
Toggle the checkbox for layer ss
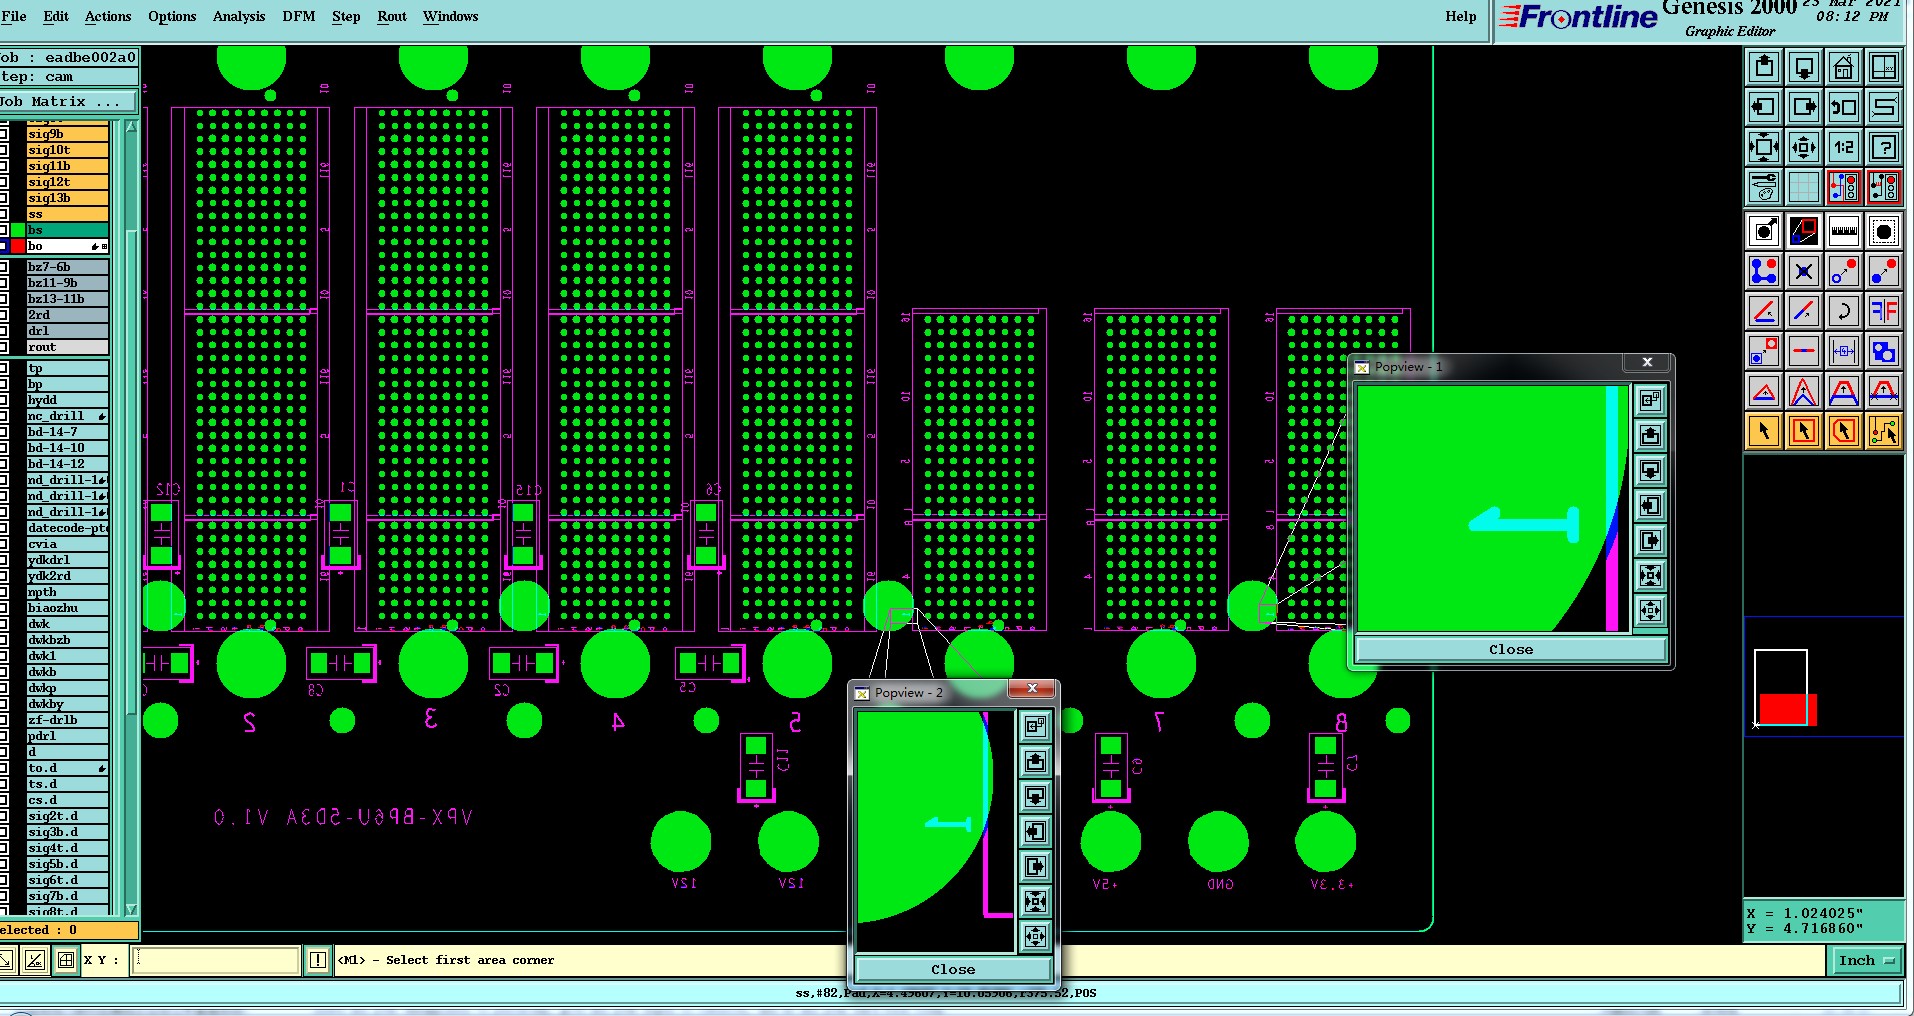tap(4, 214)
